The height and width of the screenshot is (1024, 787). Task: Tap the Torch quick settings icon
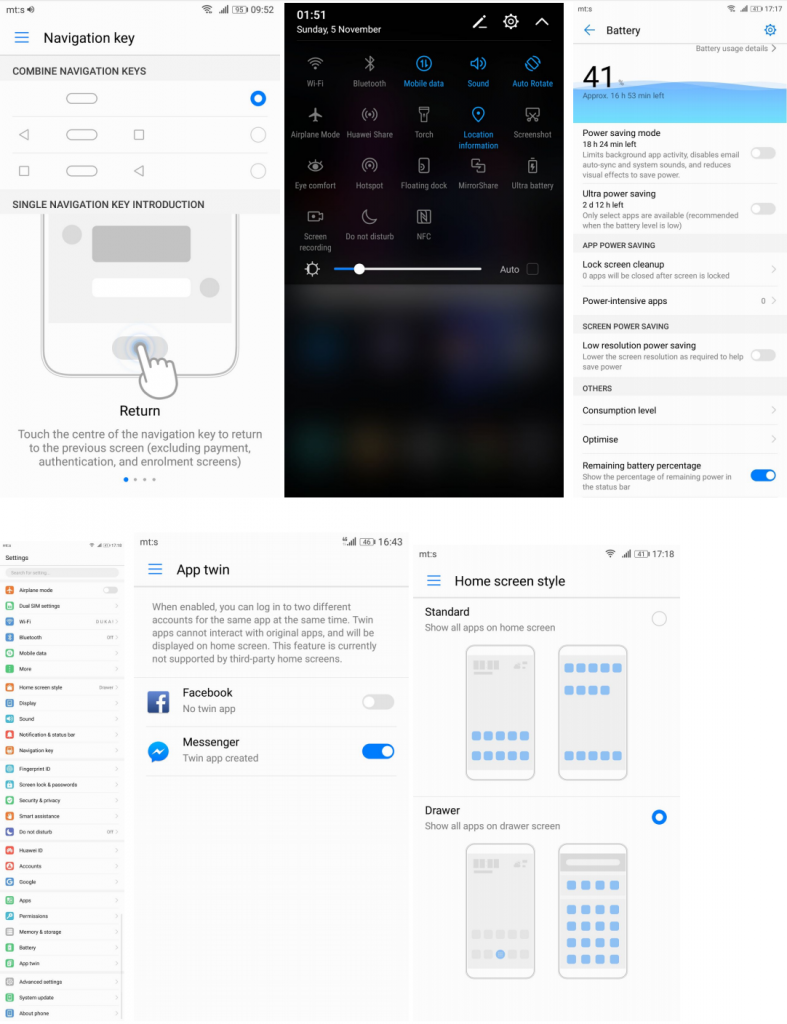pos(424,113)
